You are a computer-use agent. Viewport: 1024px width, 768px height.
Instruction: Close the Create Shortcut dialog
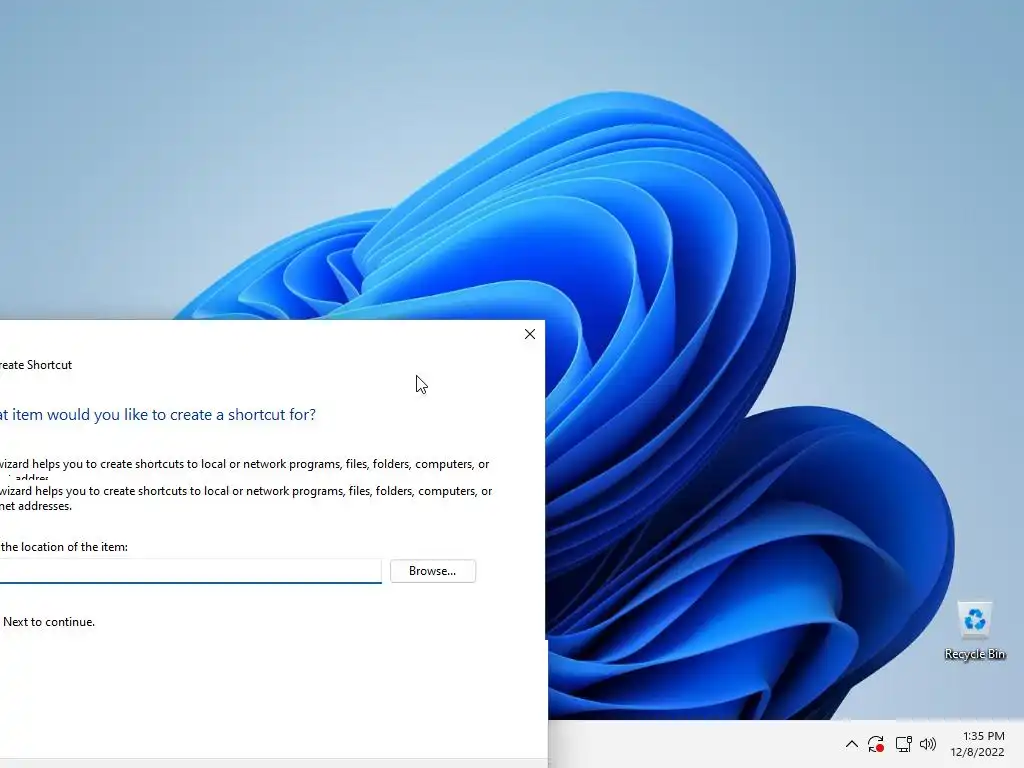click(530, 334)
